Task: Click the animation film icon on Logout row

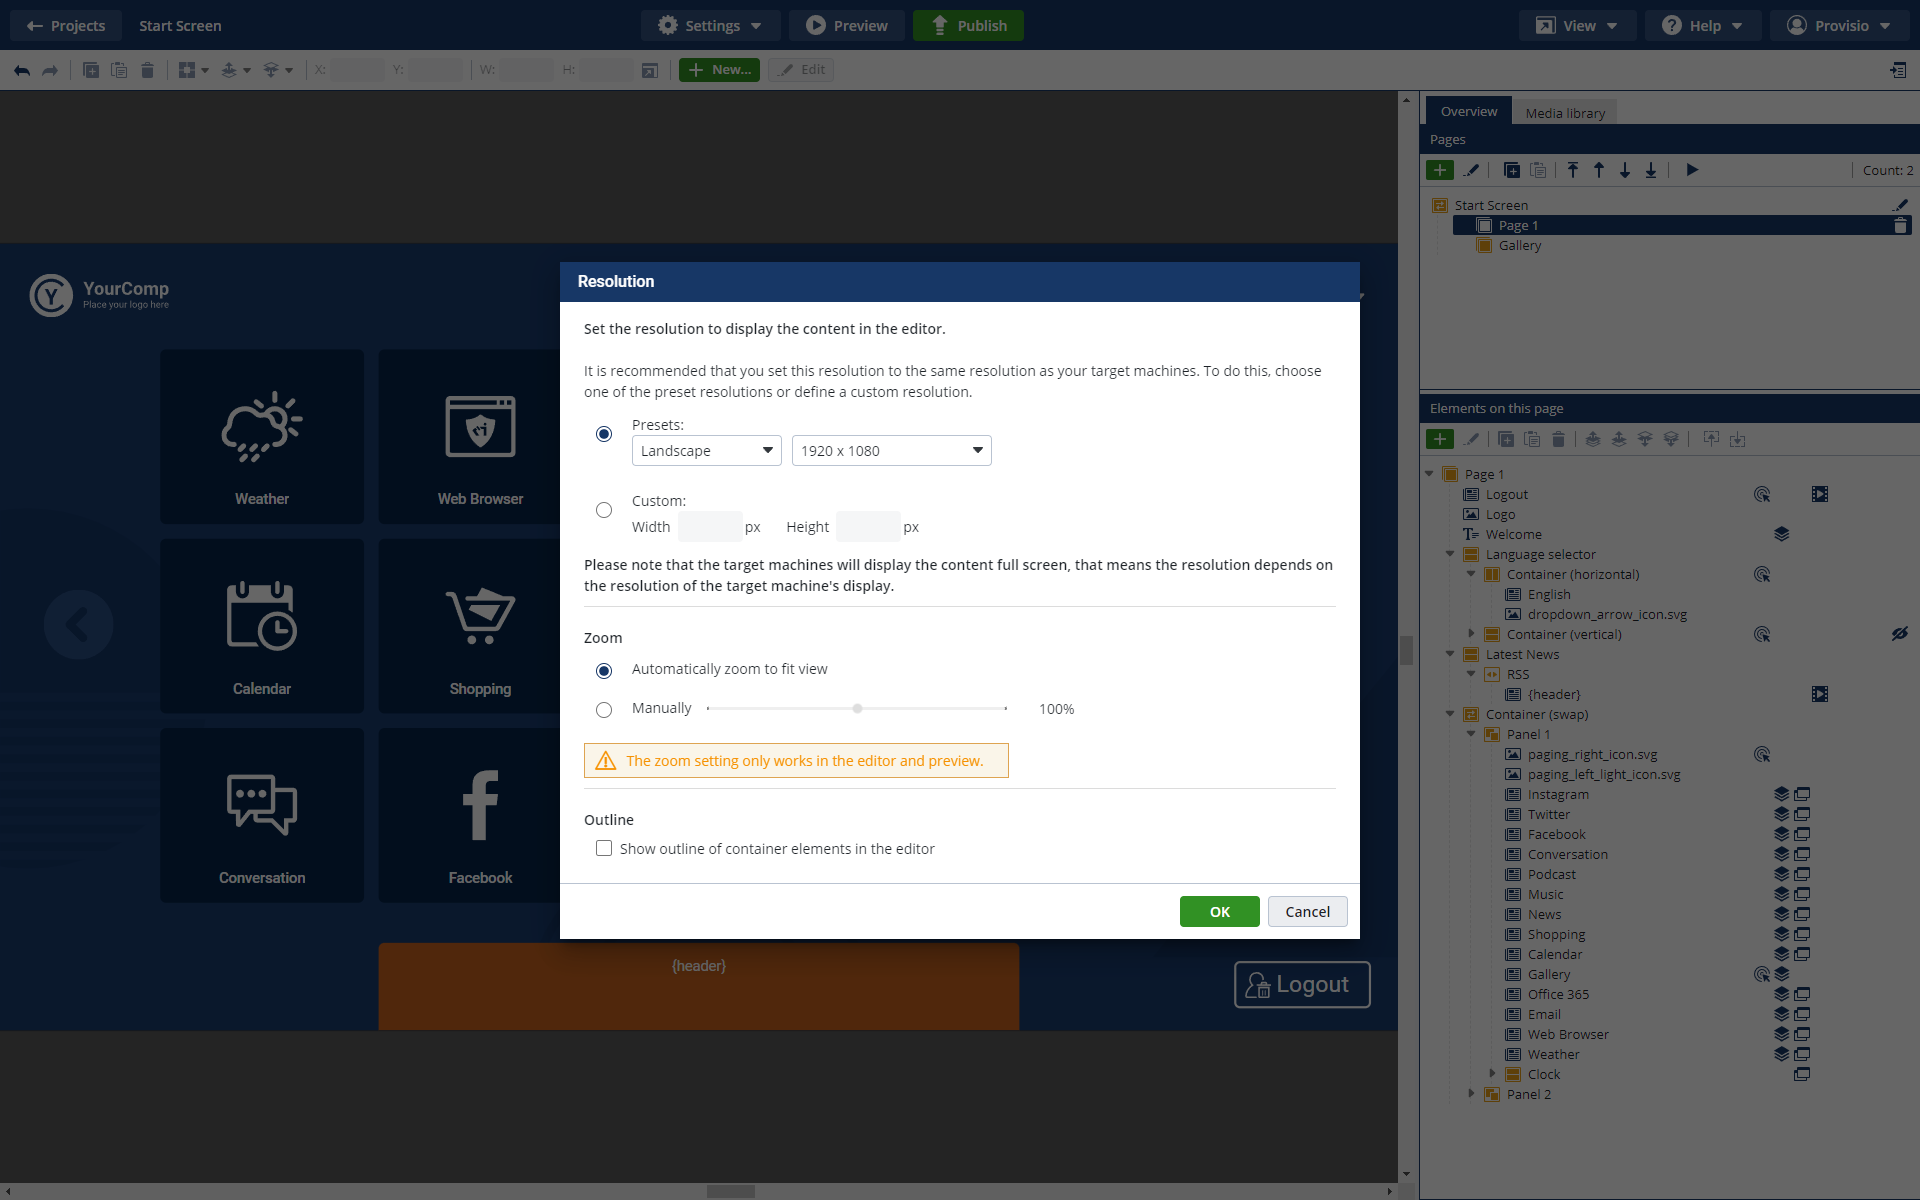Action: pos(1820,494)
